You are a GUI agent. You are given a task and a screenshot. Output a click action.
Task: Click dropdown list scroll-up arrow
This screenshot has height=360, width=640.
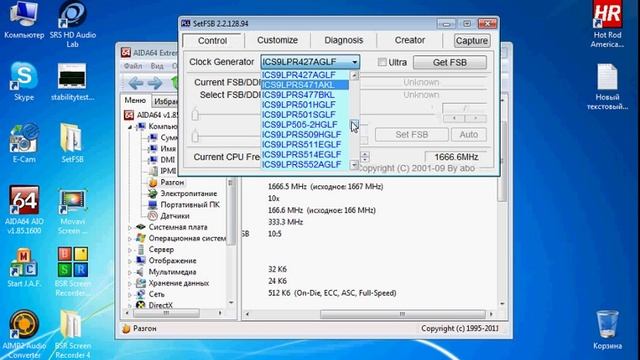point(354,75)
